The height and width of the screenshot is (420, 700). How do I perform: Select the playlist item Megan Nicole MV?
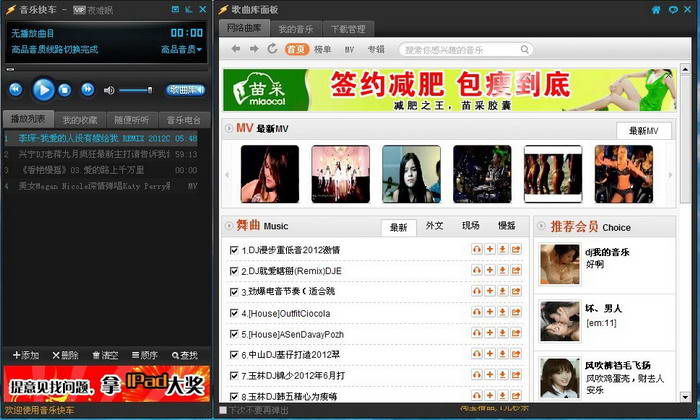coord(101,186)
